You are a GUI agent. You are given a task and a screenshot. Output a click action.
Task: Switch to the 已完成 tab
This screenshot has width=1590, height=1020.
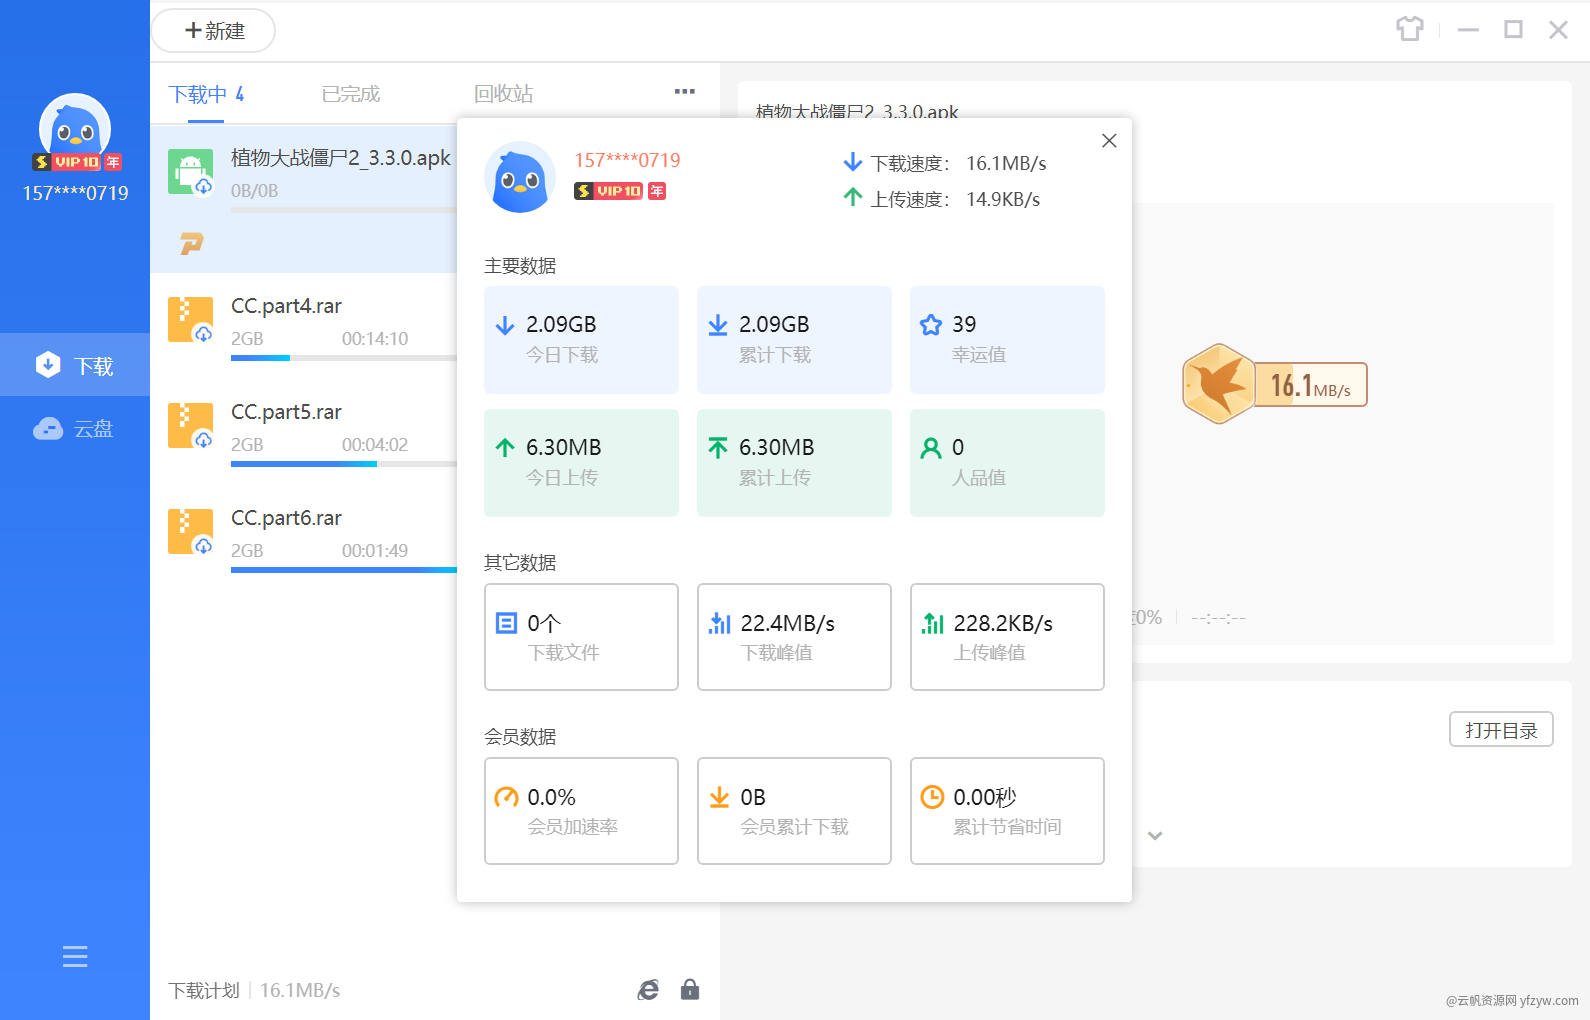(x=351, y=94)
